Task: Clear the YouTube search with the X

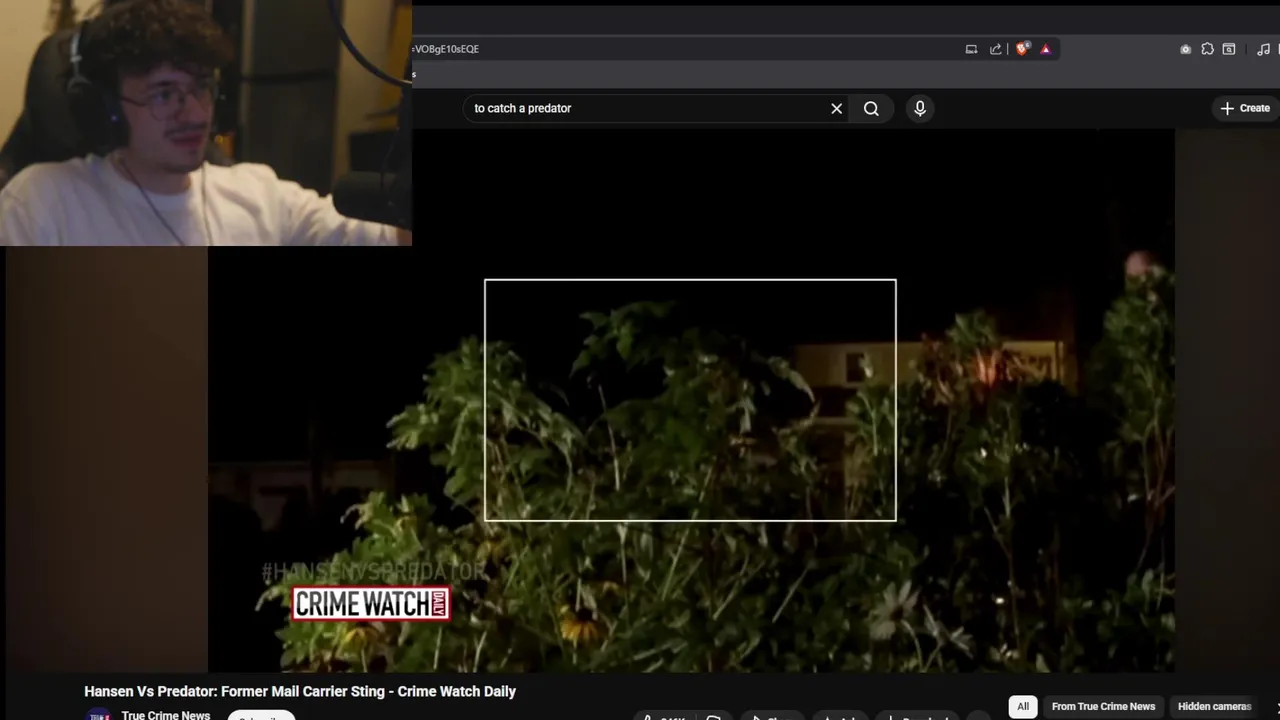Action: point(837,108)
